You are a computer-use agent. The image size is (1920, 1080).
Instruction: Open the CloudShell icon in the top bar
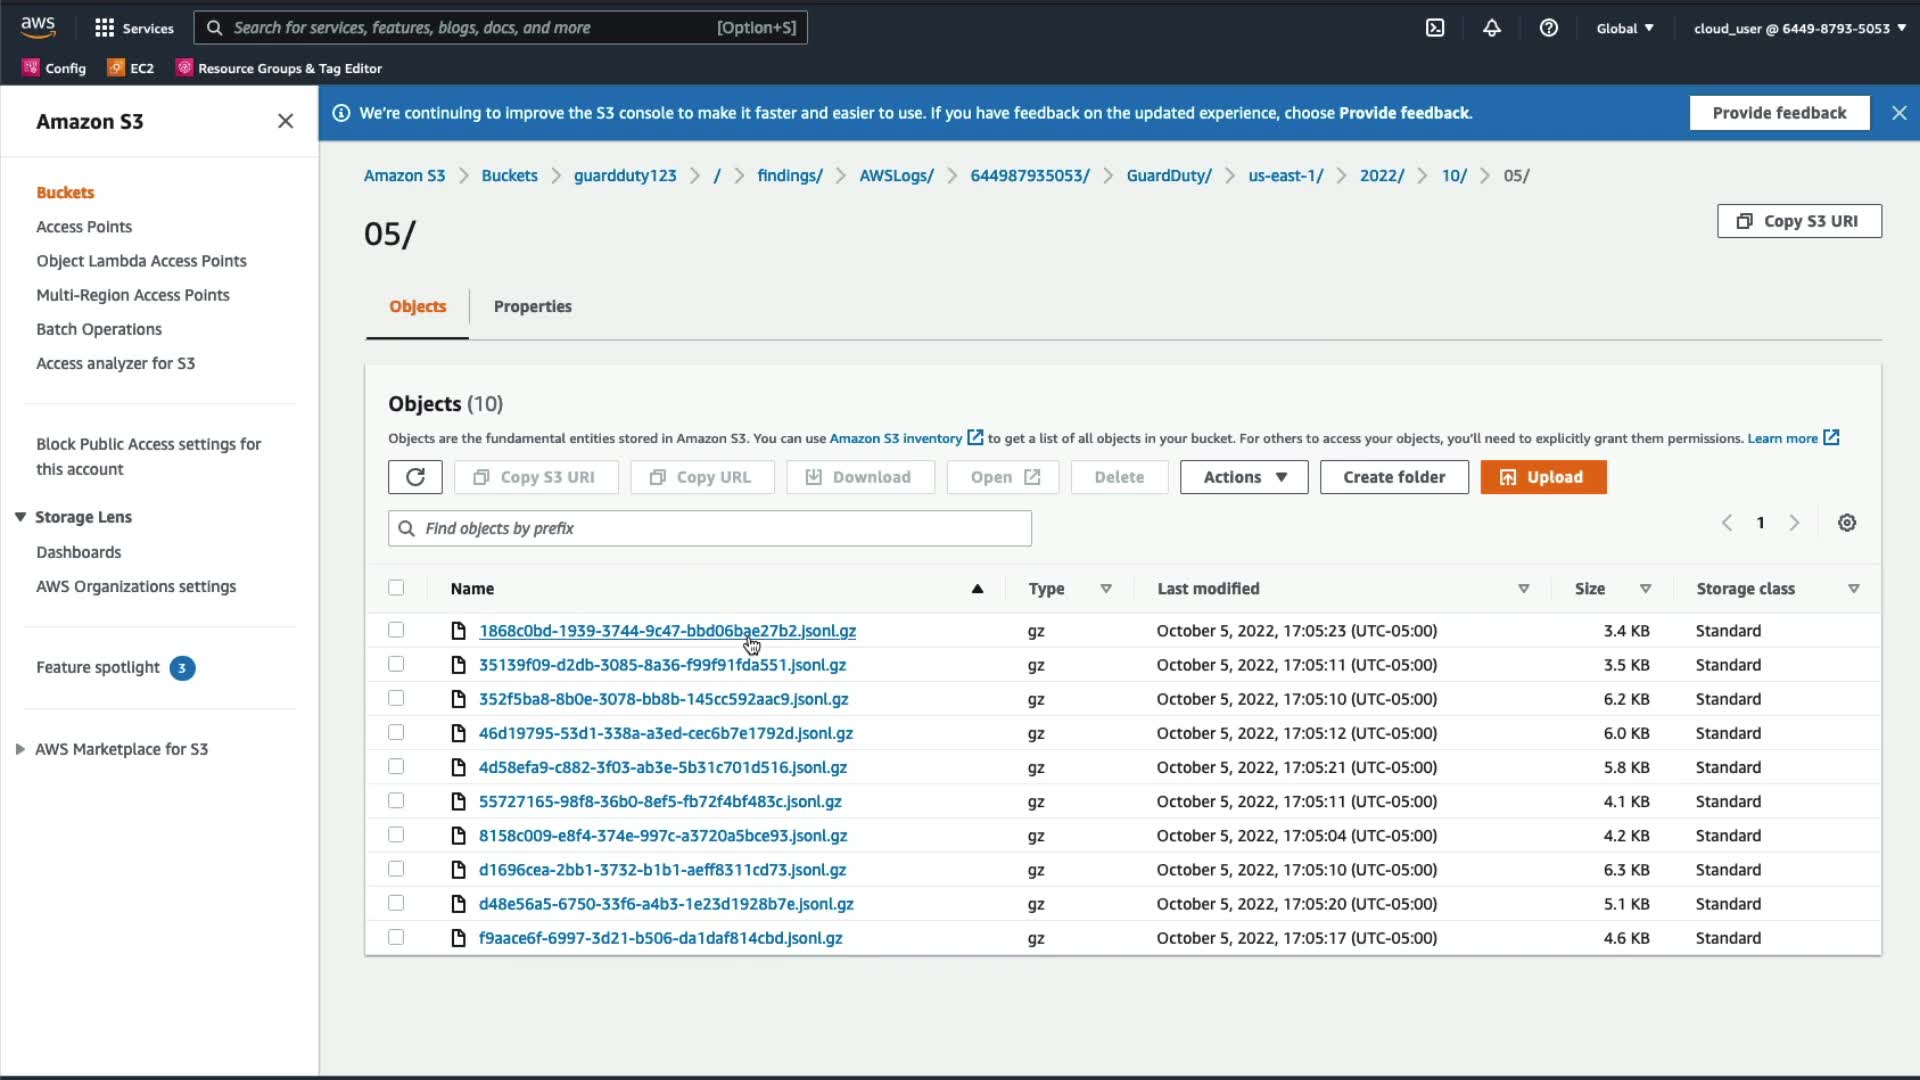1435,28
